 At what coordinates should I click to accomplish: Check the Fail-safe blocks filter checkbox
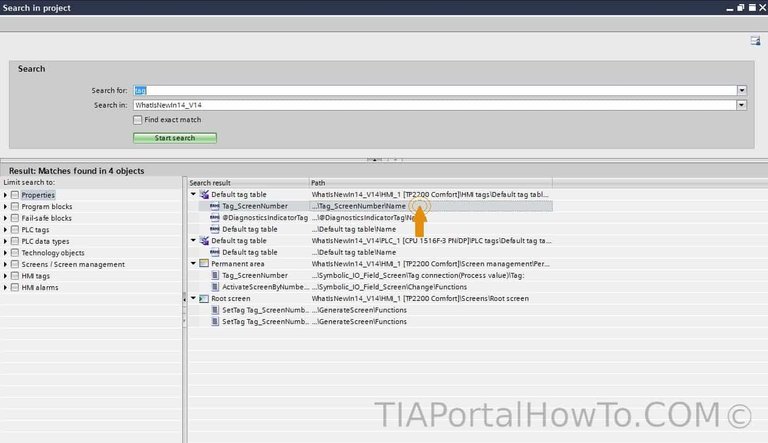point(15,218)
